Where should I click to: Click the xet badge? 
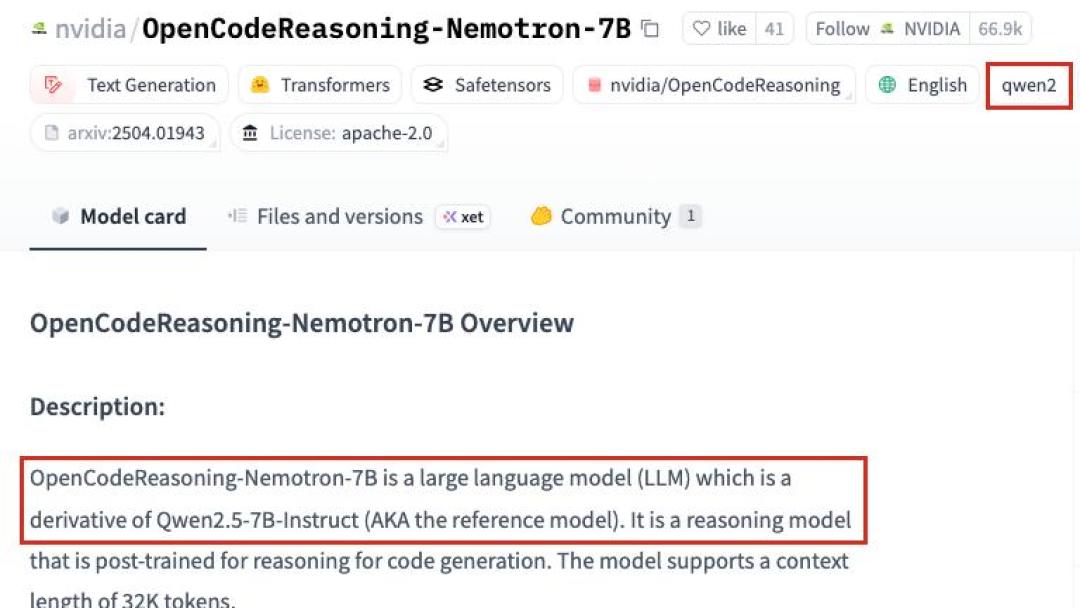point(463,217)
